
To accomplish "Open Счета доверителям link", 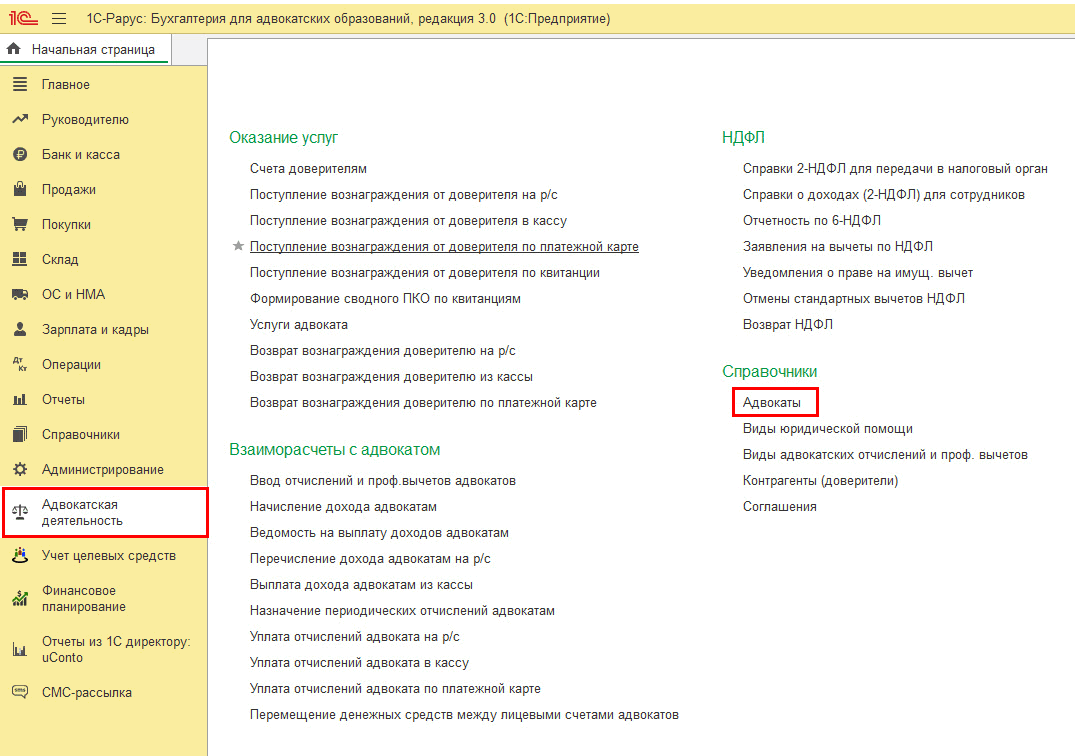I will [x=308, y=169].
